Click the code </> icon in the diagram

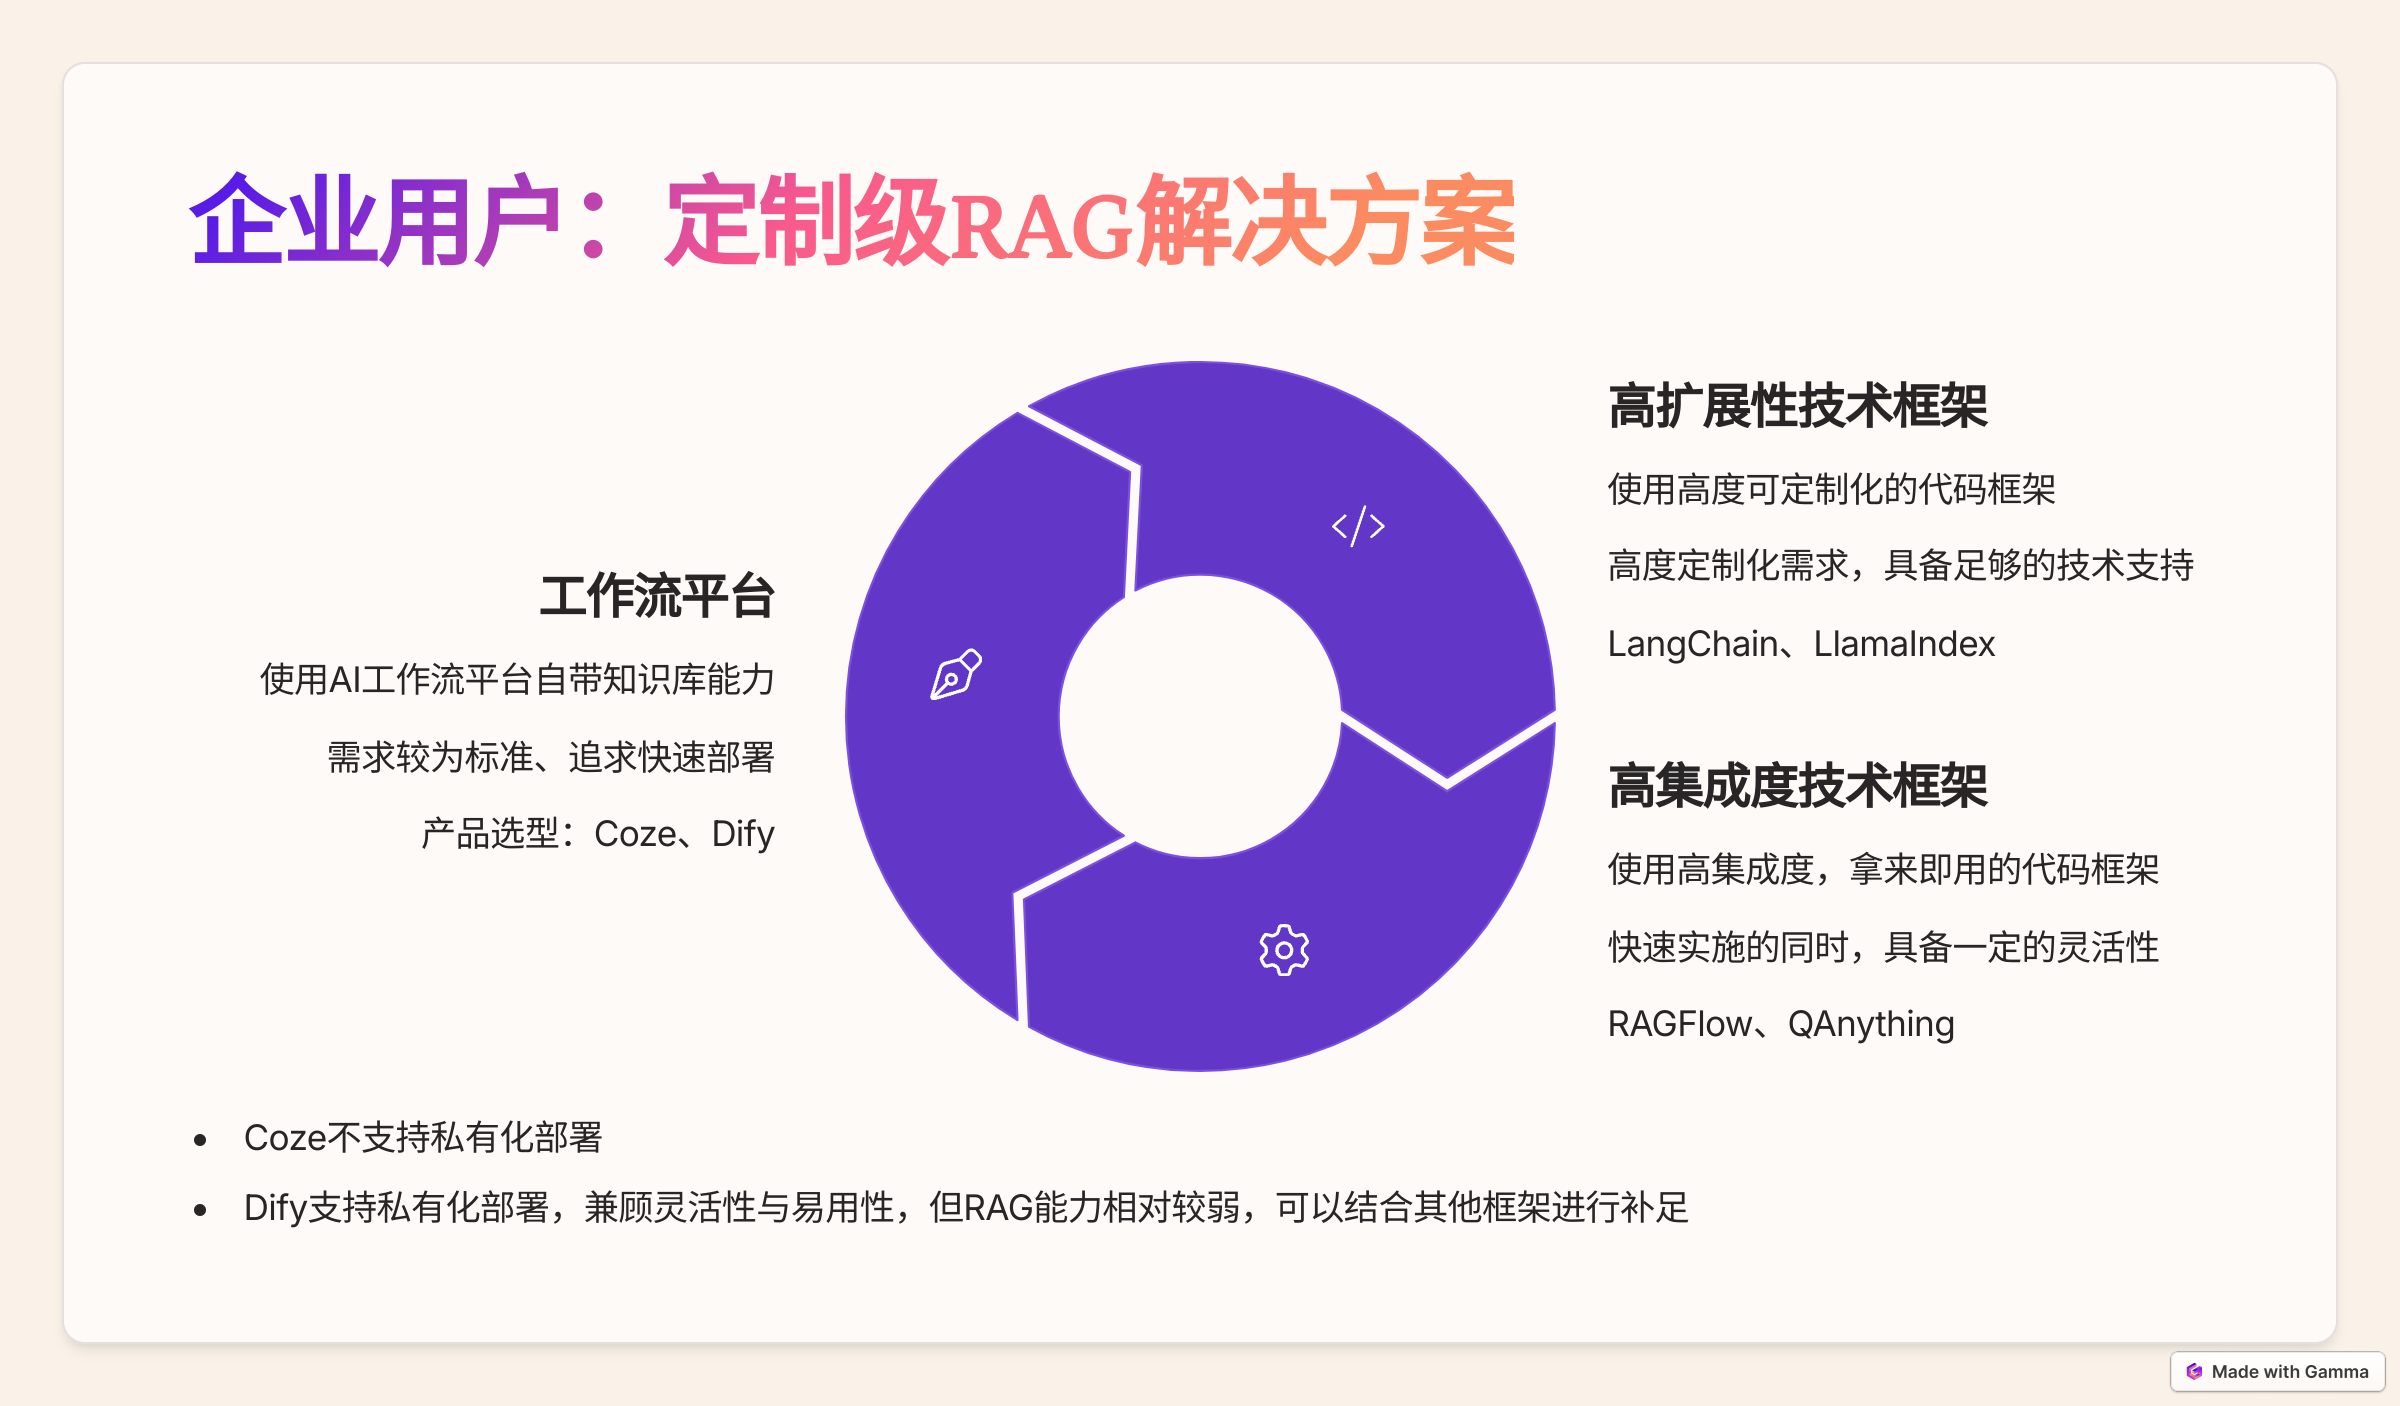tap(1359, 525)
